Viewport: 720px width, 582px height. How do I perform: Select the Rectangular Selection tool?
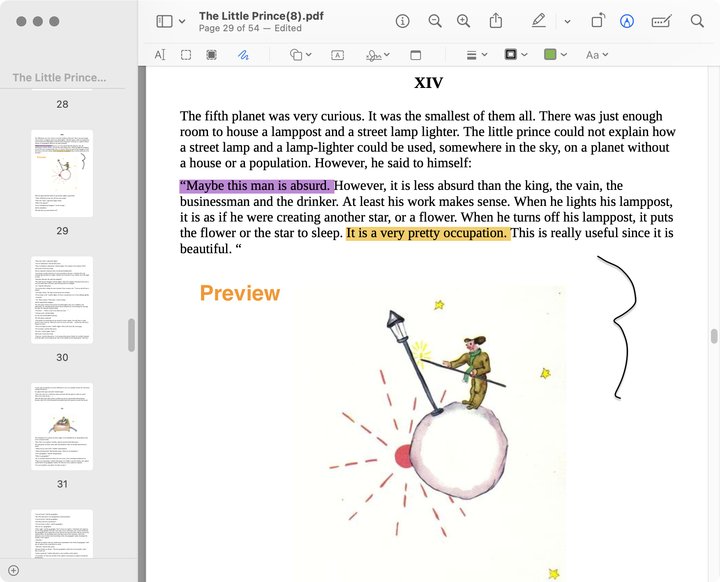[x=186, y=55]
